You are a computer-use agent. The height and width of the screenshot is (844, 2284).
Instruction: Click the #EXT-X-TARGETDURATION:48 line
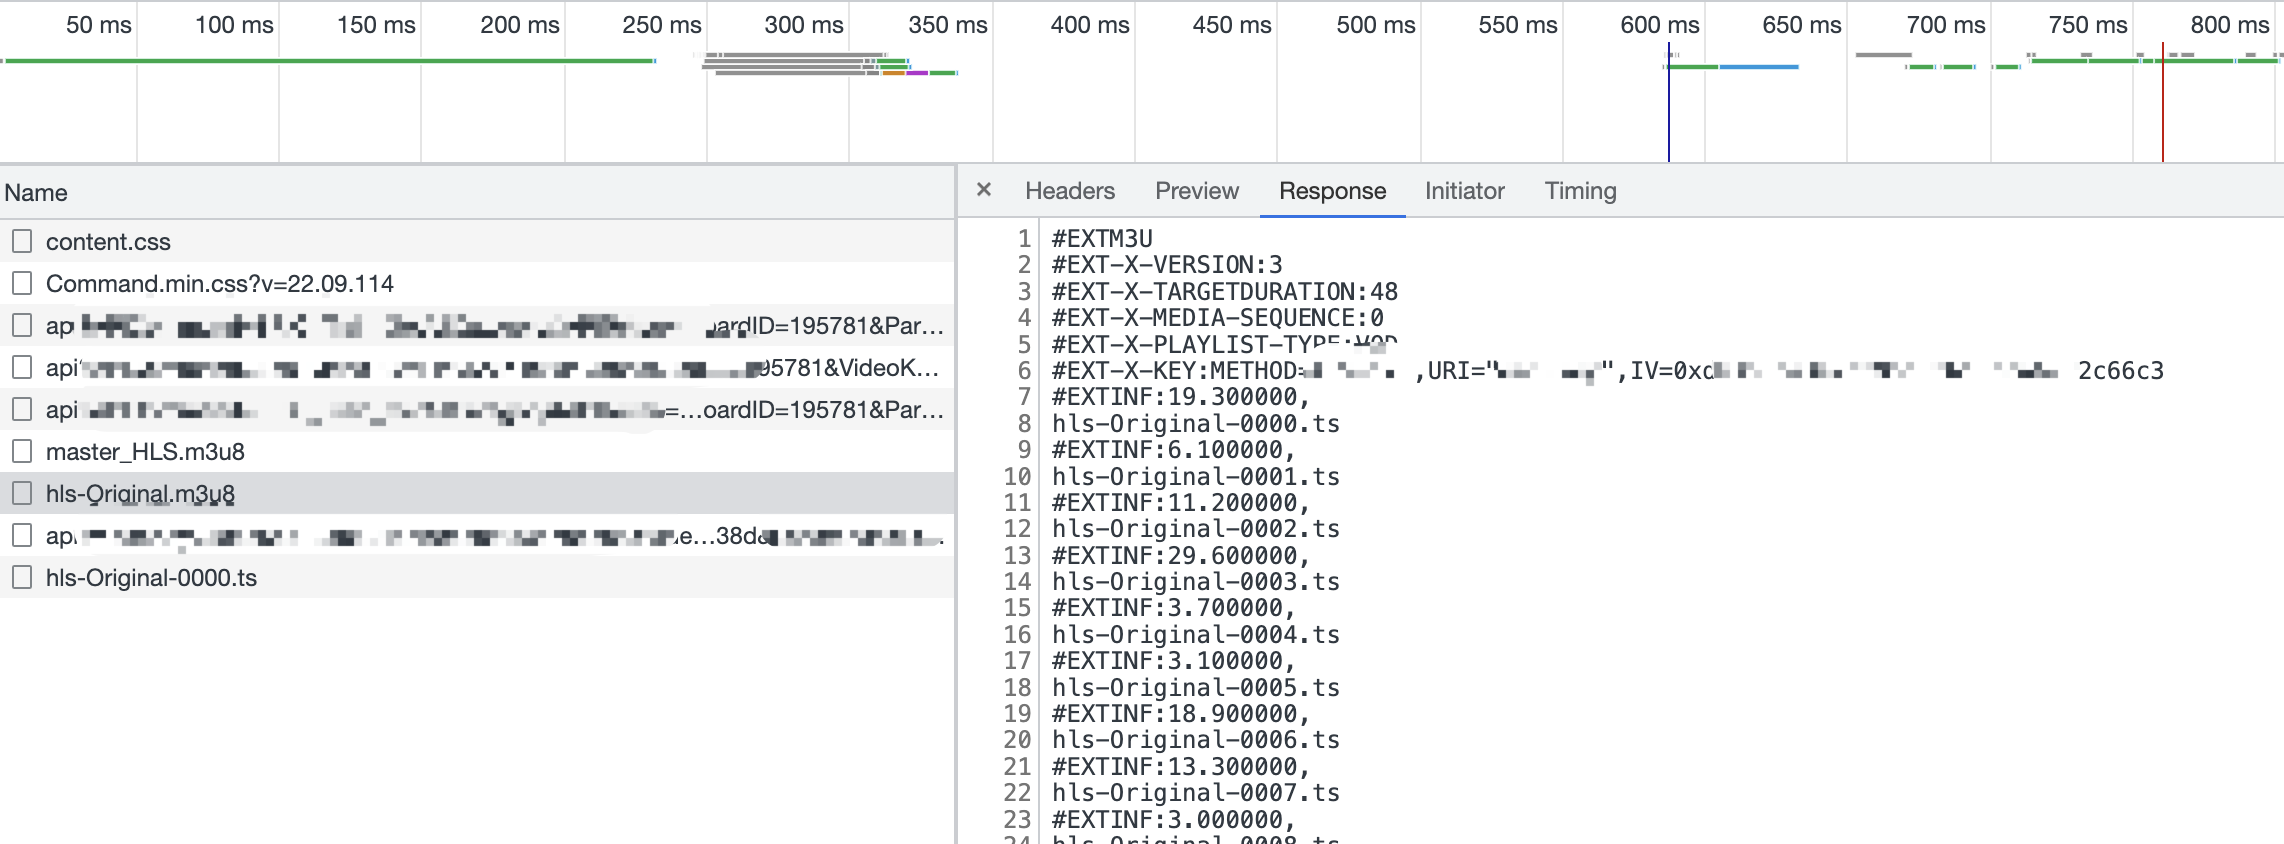coord(1225,292)
